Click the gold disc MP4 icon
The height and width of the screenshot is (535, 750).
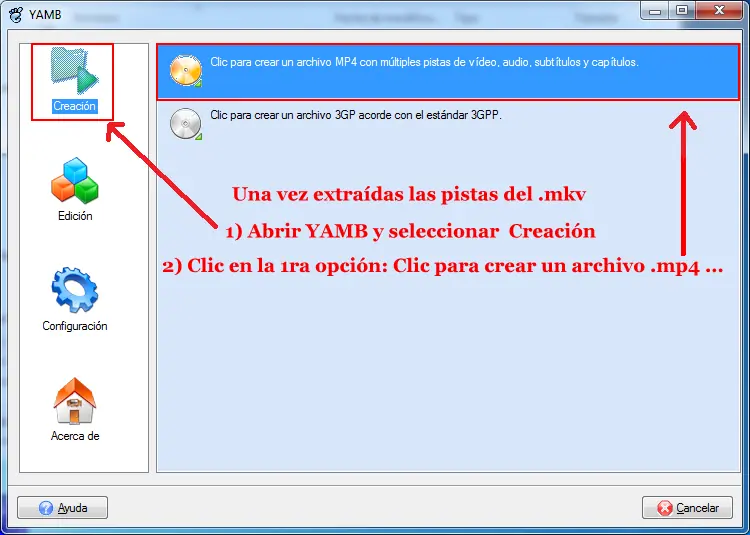coord(186,71)
